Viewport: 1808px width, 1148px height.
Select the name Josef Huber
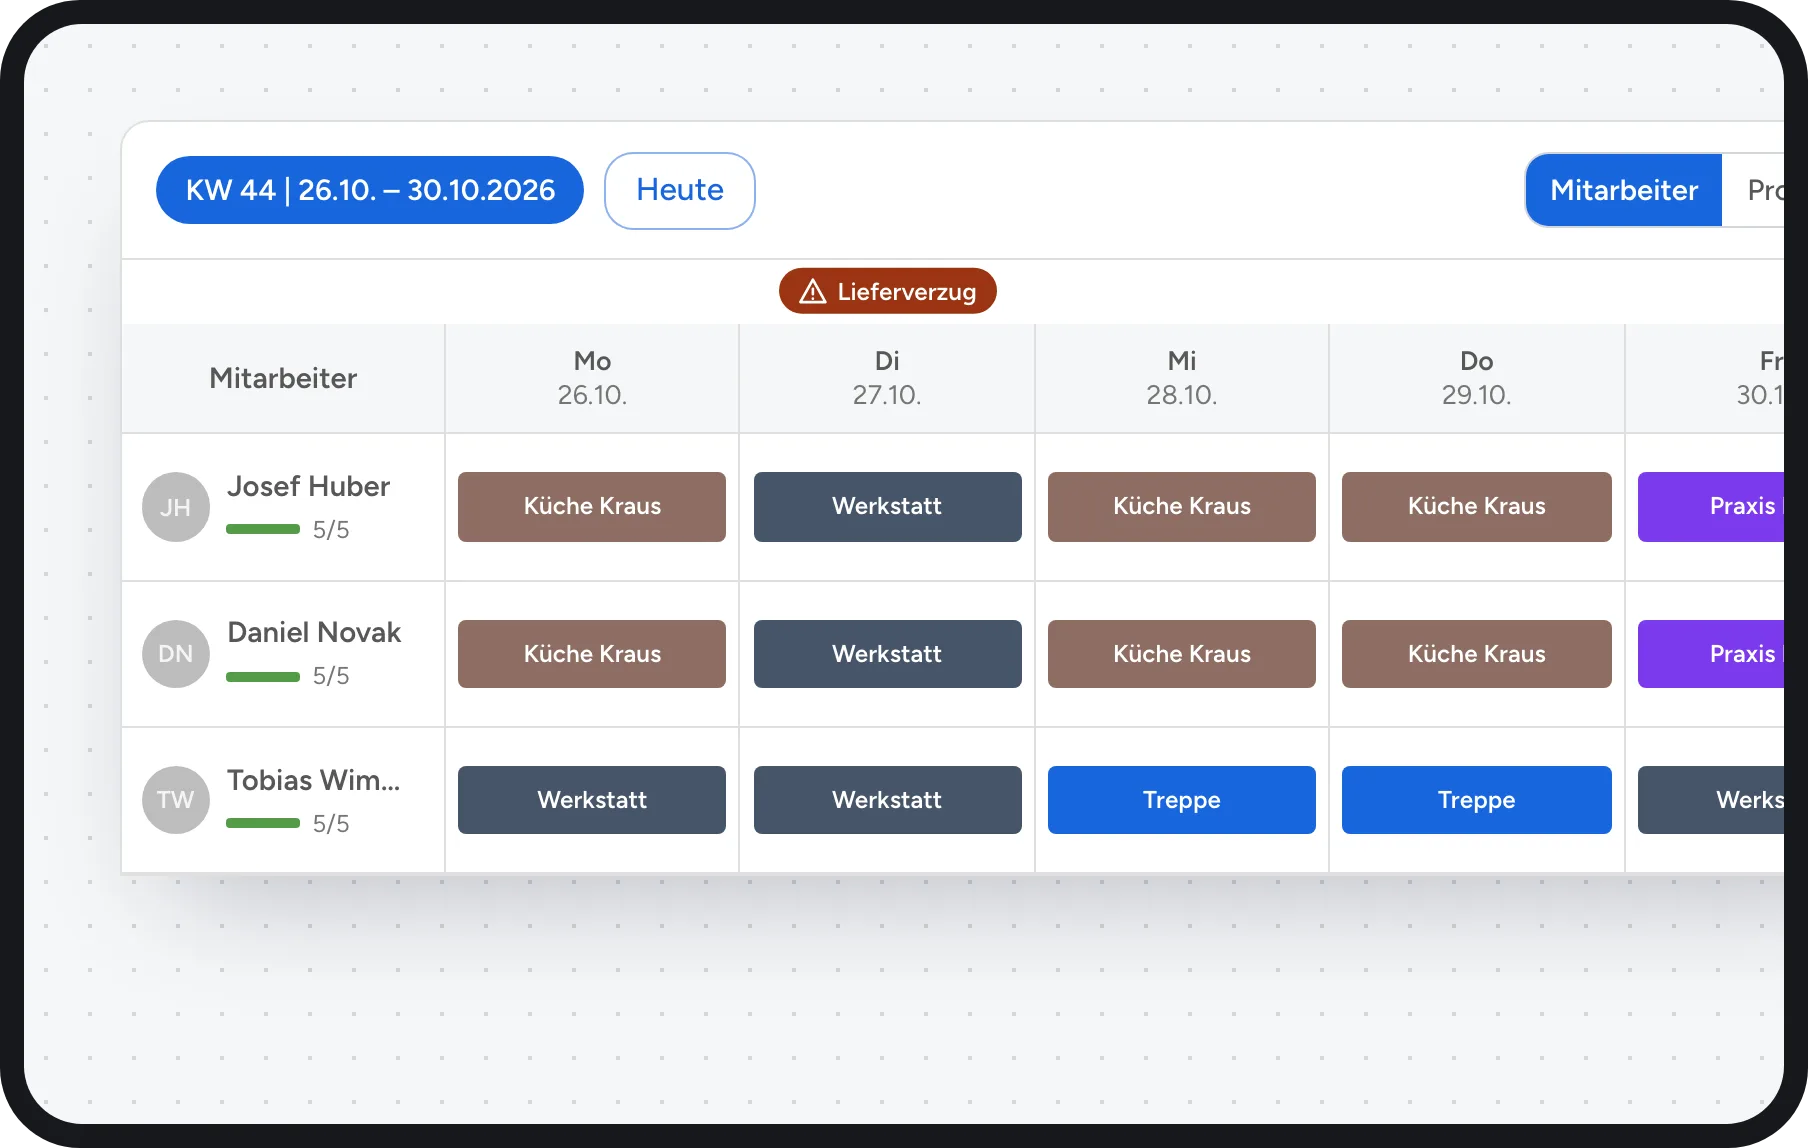point(308,486)
